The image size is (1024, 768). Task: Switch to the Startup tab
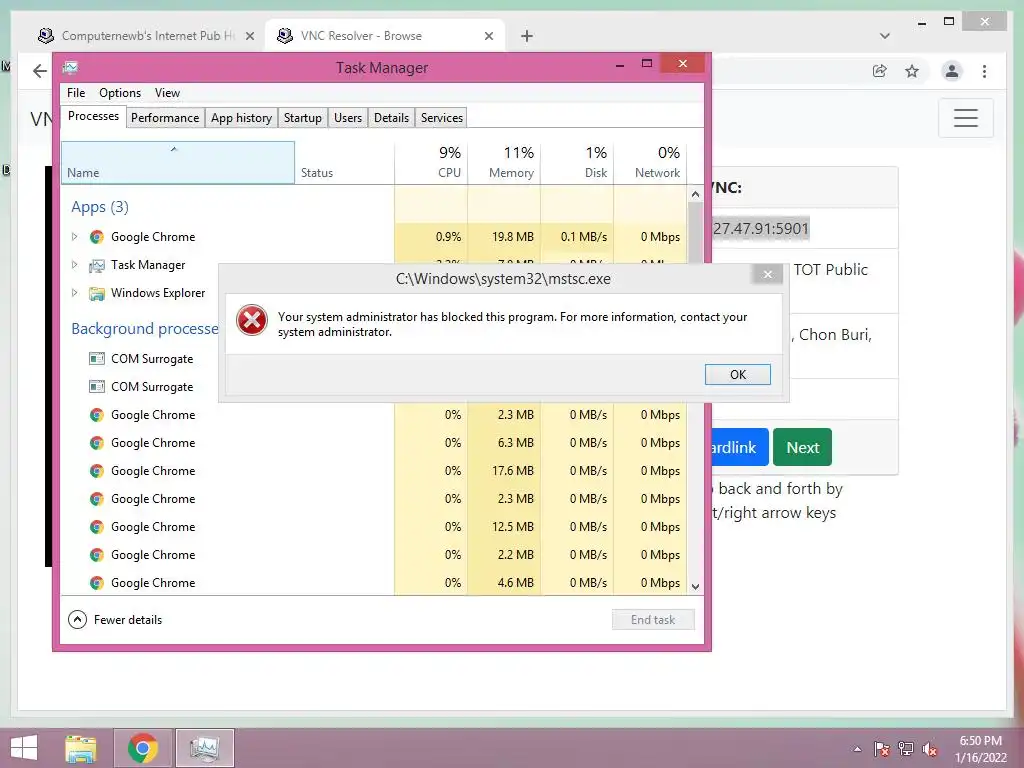[x=302, y=118]
